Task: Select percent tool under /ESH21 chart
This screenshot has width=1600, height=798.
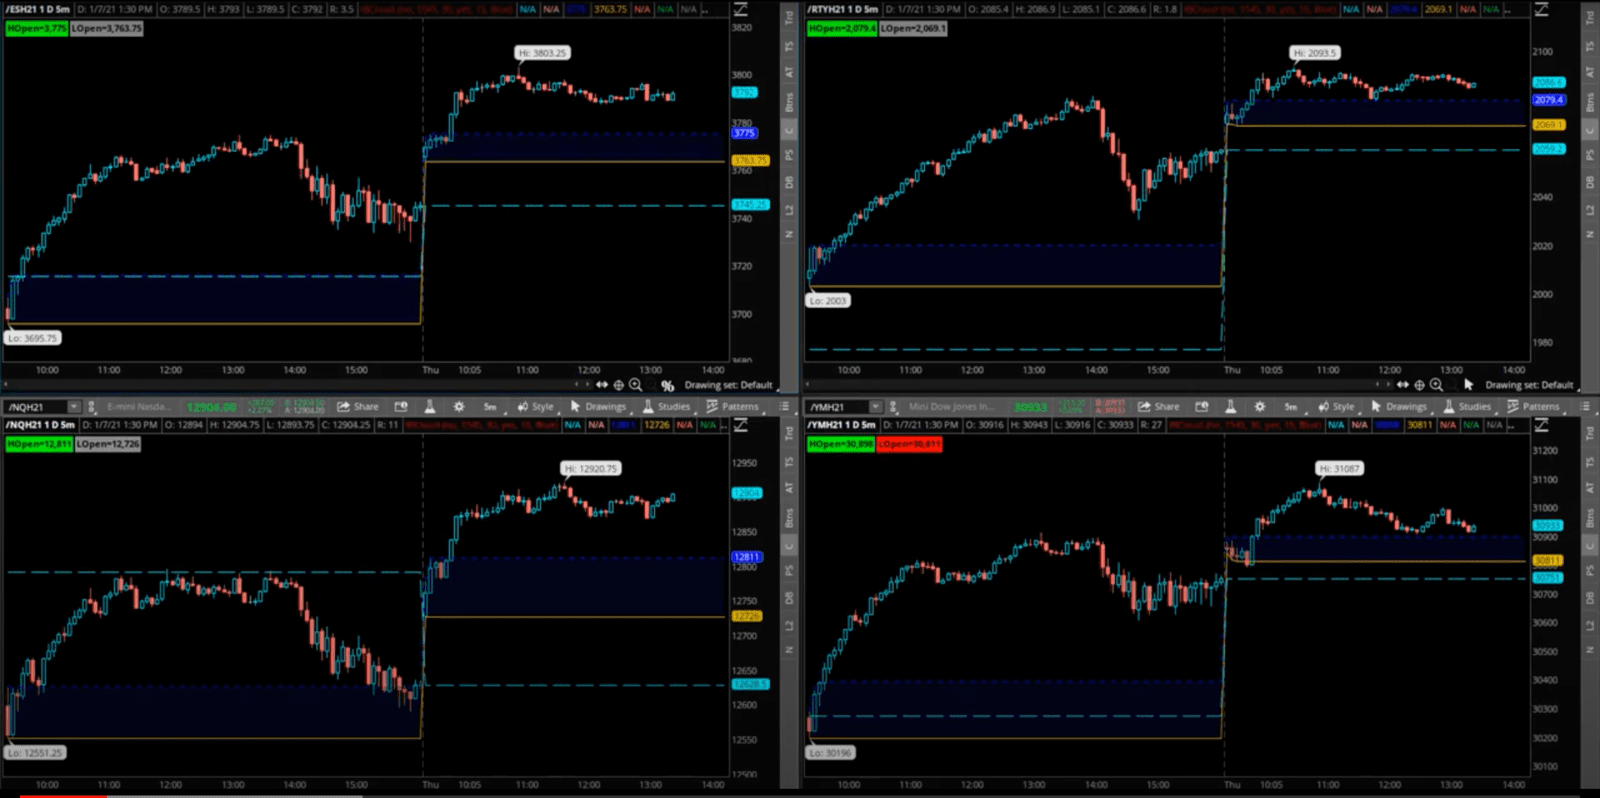Action: click(667, 385)
